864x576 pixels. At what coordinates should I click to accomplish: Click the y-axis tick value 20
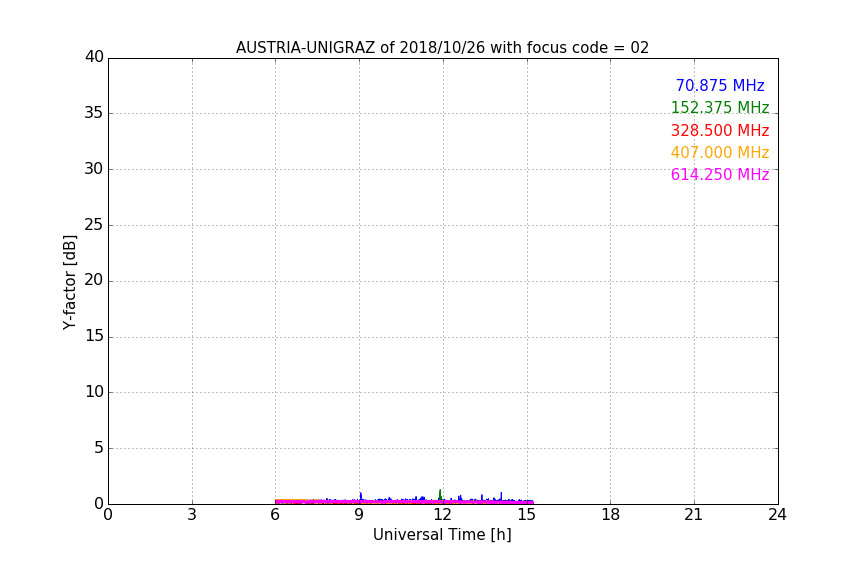click(x=94, y=280)
